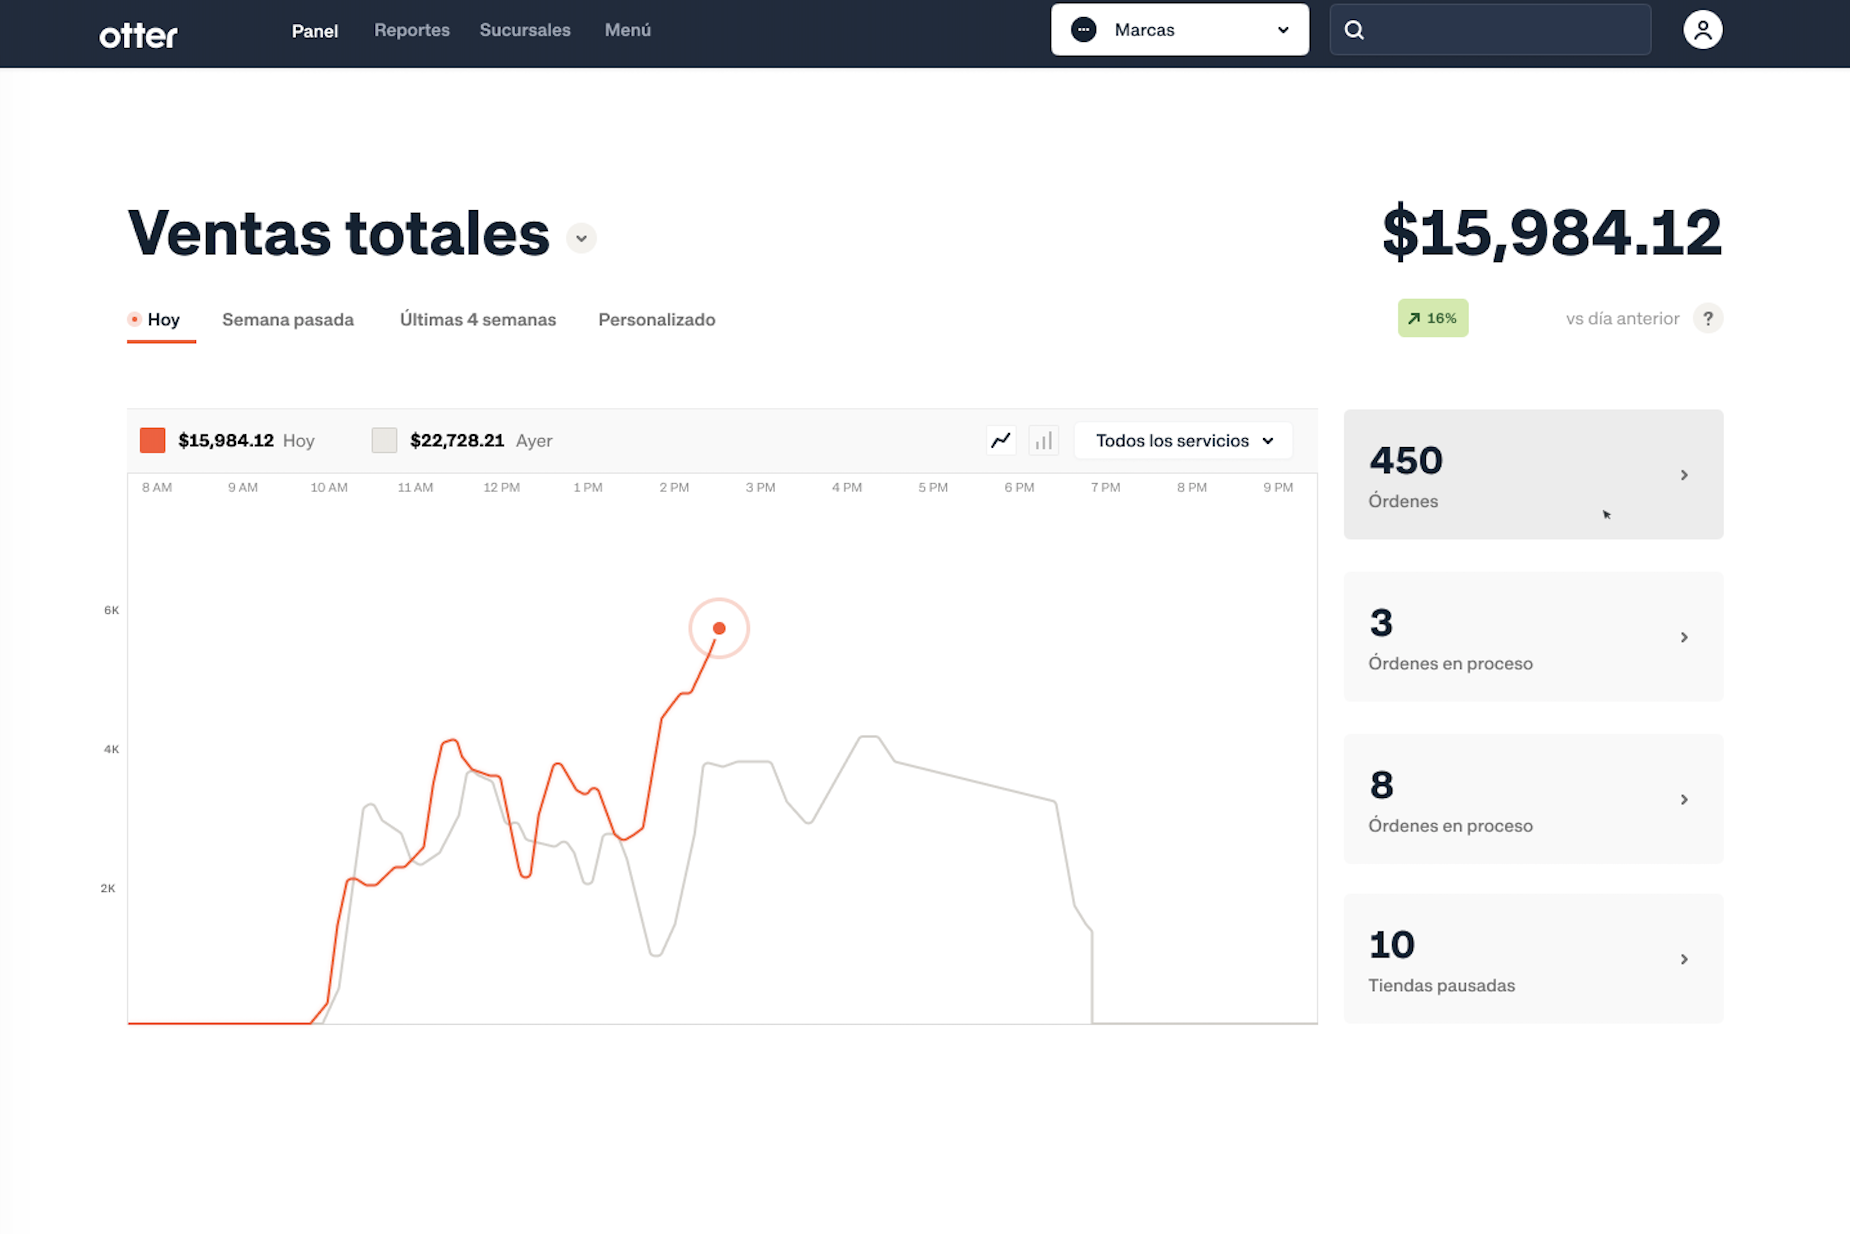Viewport: 1850px width, 1234px height.
Task: Open the 8 Órdenes en proceso chevron
Action: point(1684,799)
